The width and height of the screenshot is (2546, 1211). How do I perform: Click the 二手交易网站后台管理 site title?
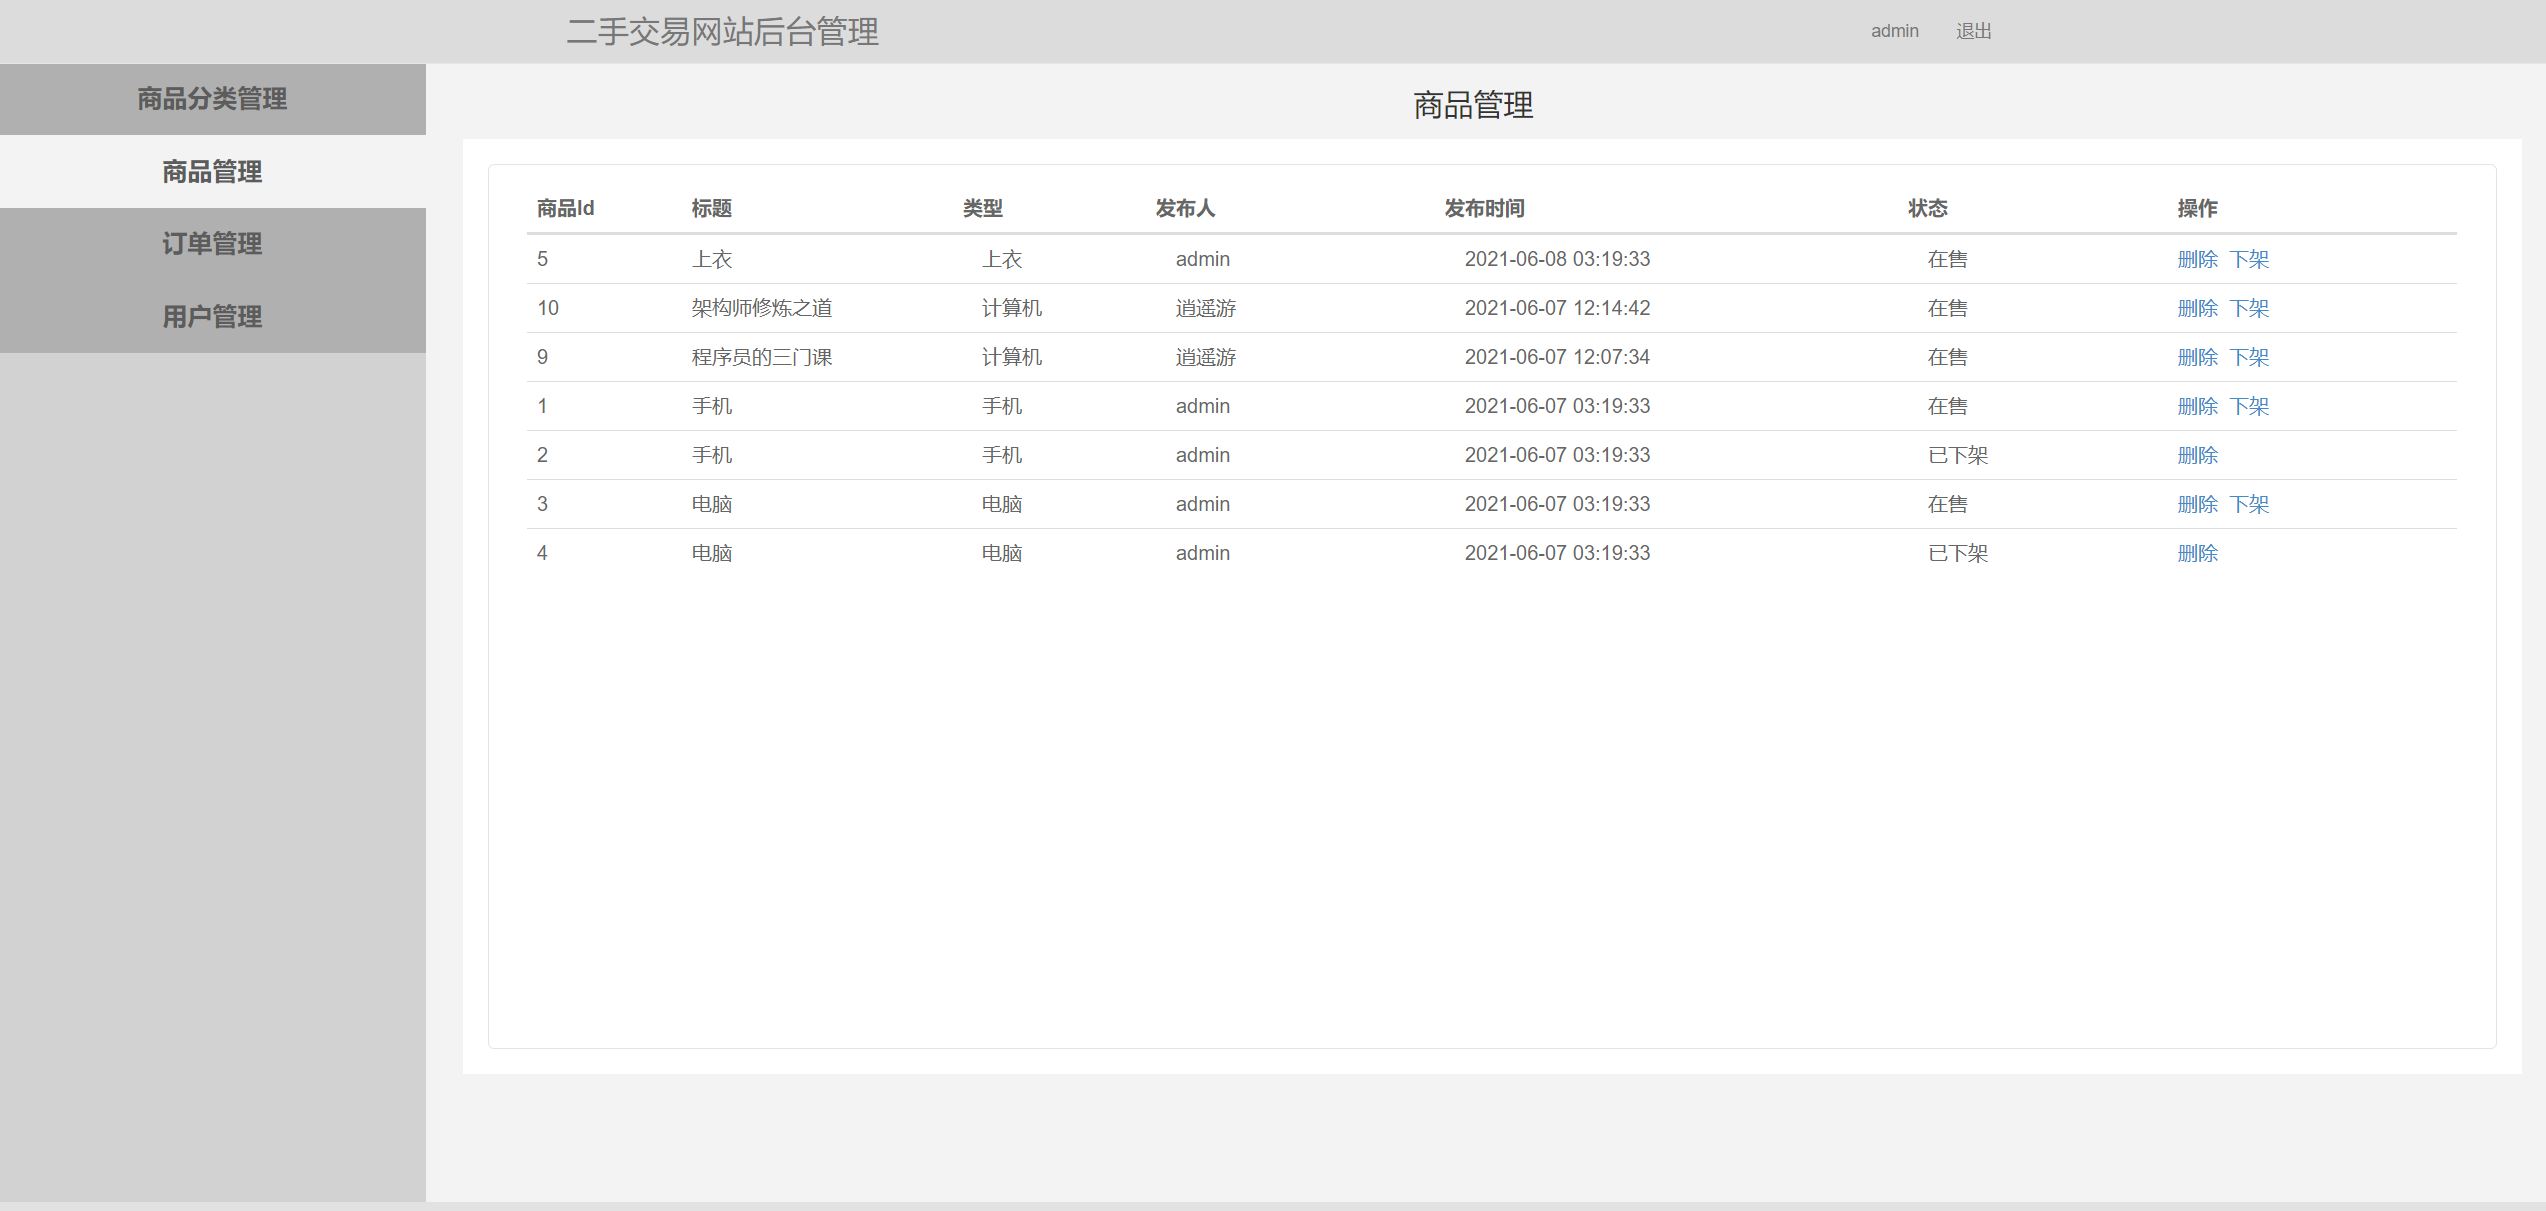tap(722, 32)
